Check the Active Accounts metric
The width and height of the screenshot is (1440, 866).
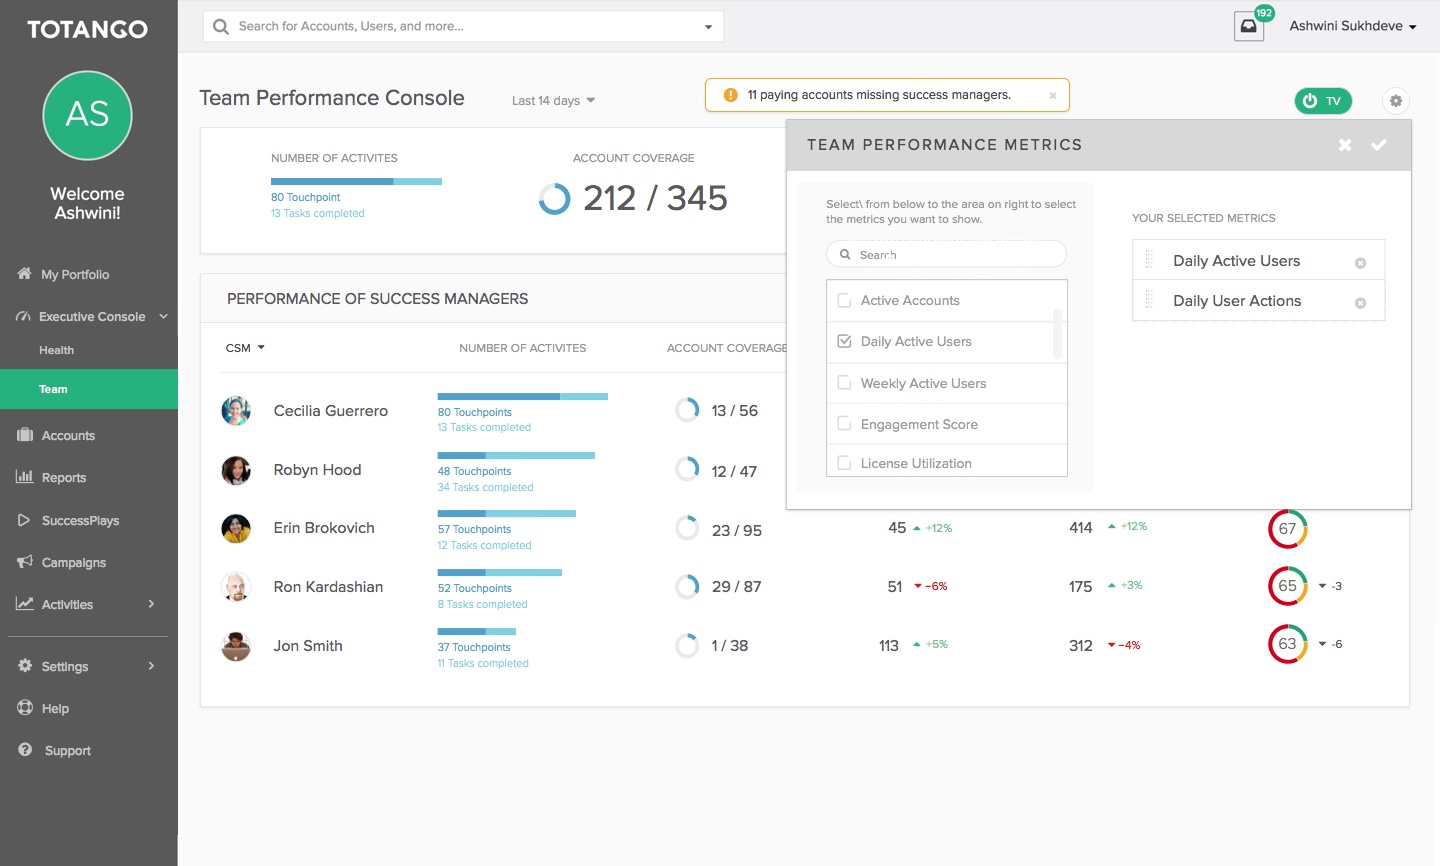click(844, 300)
